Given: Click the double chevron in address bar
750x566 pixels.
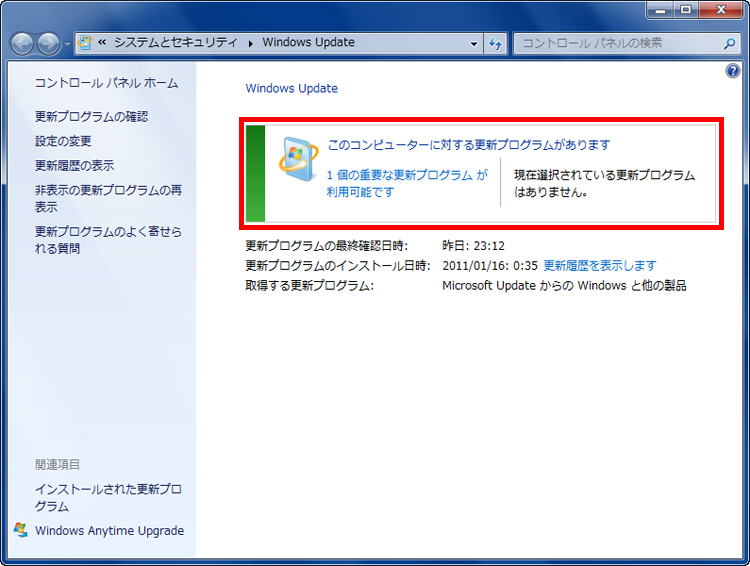Looking at the screenshot, I should 102,43.
